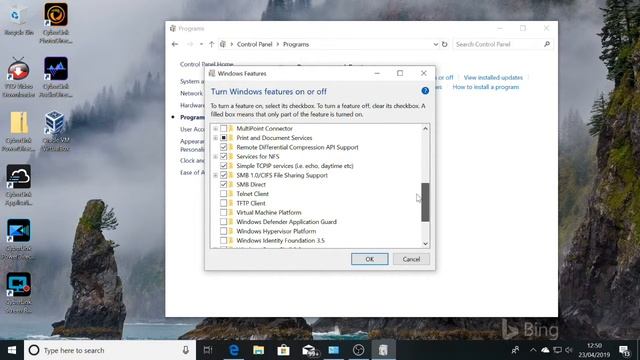Open the Recycle Bin desktop icon
The image size is (640, 360).
click(18, 20)
